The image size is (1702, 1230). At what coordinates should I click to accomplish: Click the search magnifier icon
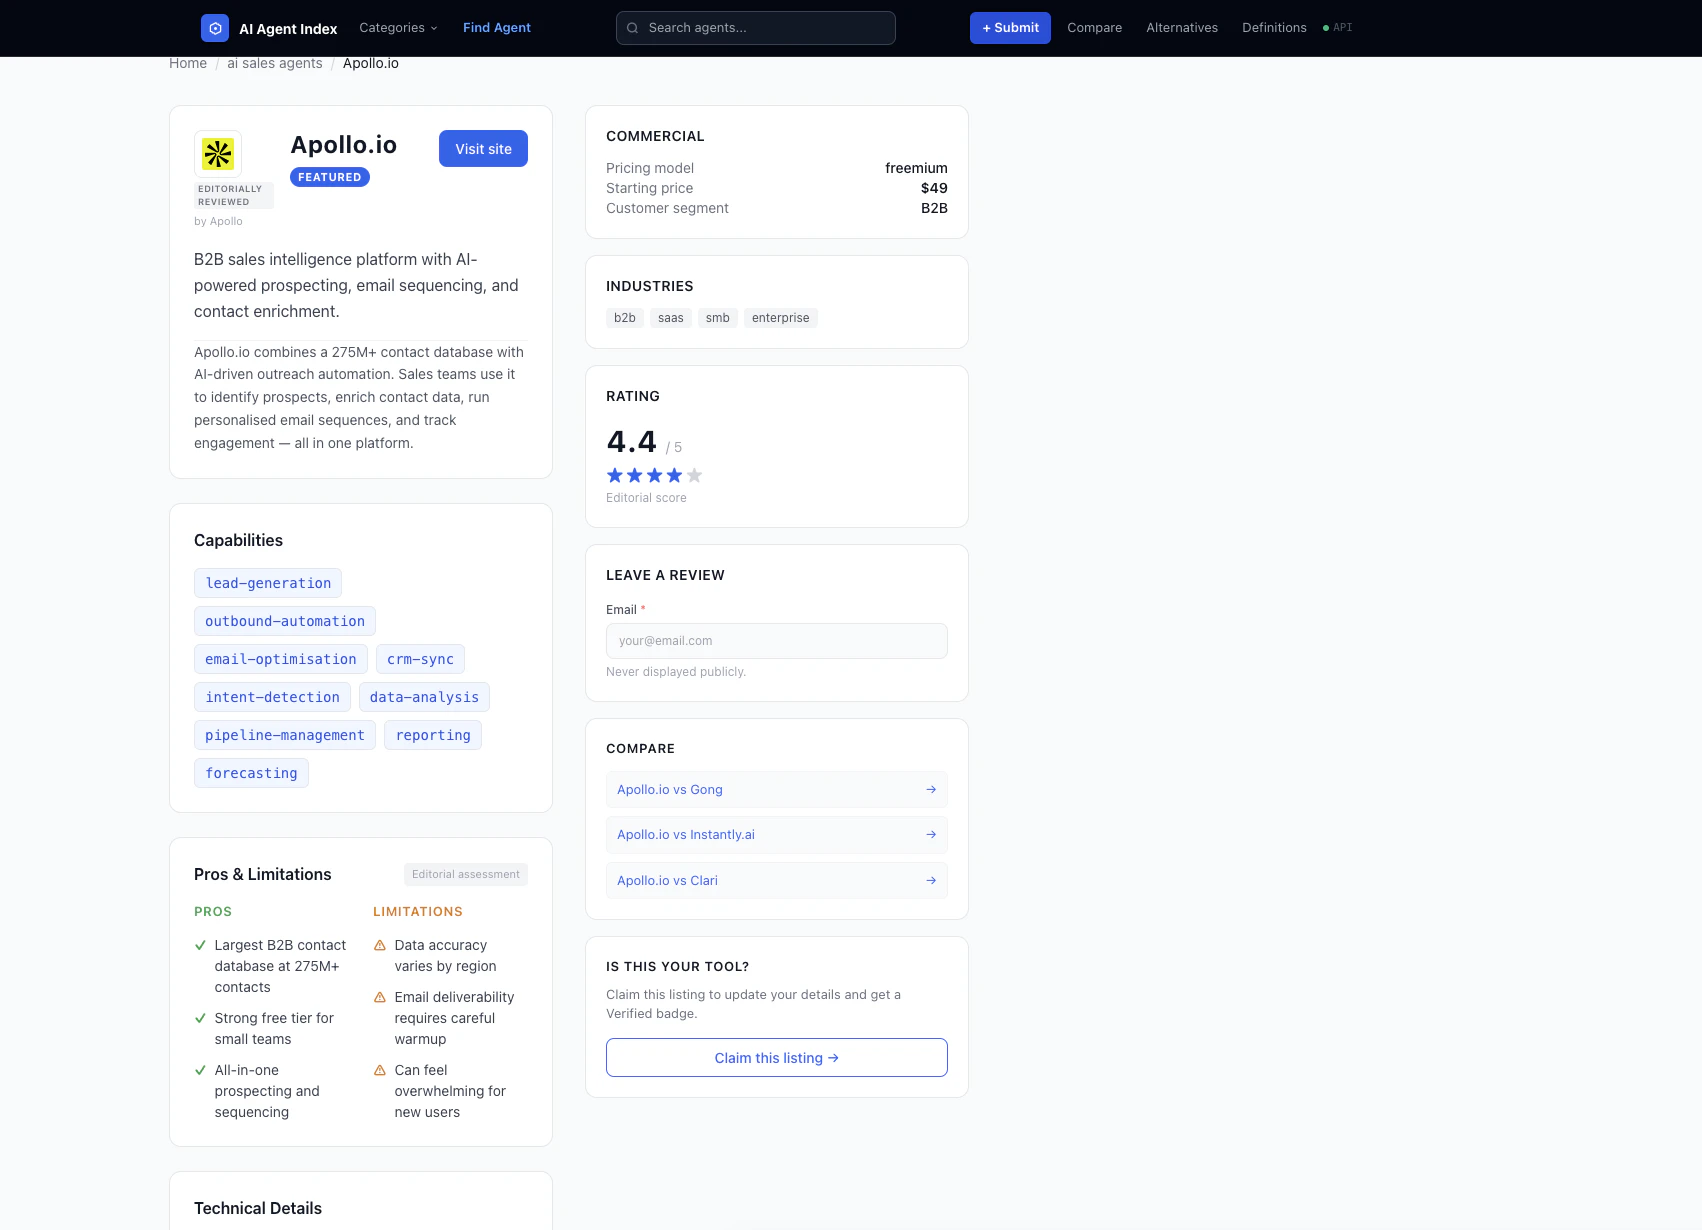click(633, 28)
